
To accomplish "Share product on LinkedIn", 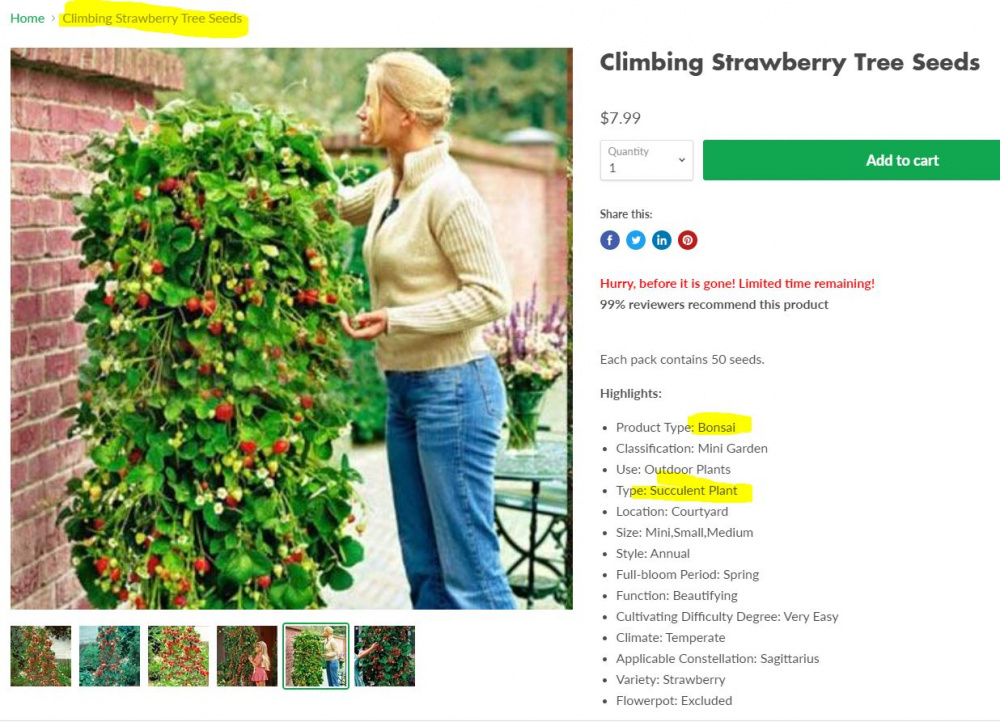I will (x=661, y=240).
